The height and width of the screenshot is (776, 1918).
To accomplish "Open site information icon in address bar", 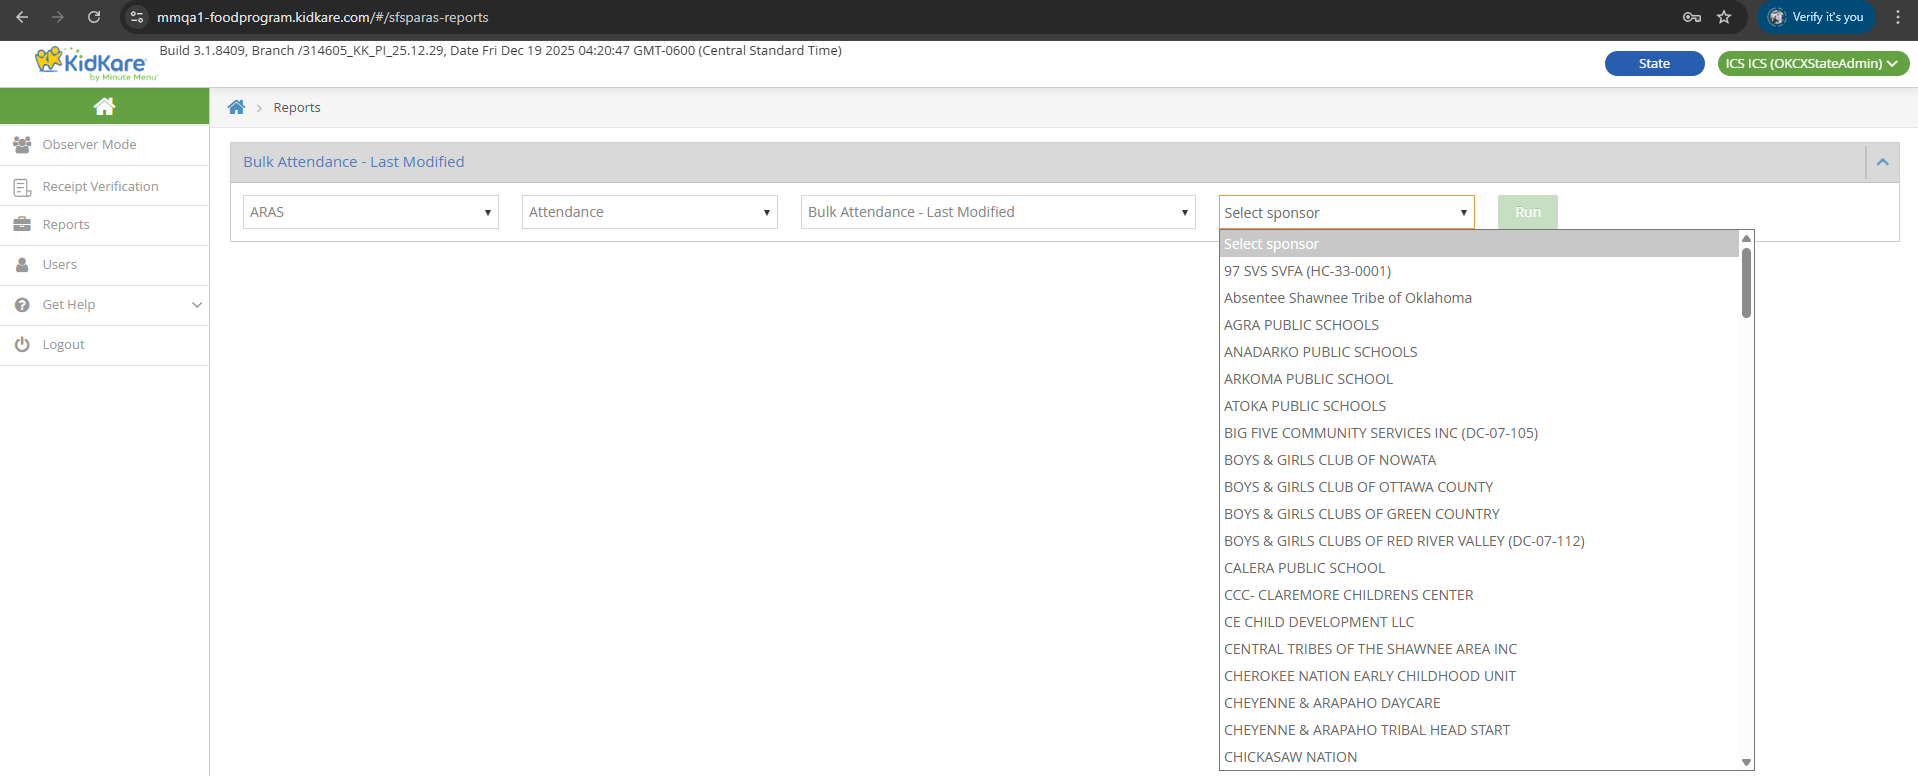I will tap(137, 17).
